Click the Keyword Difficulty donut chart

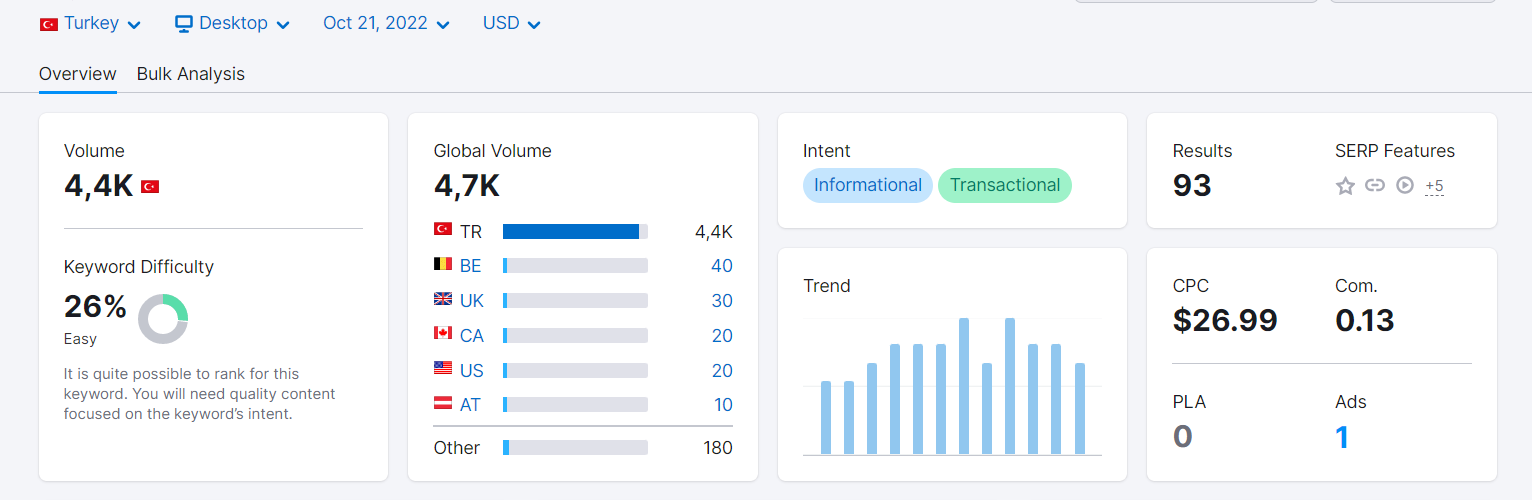(x=163, y=319)
